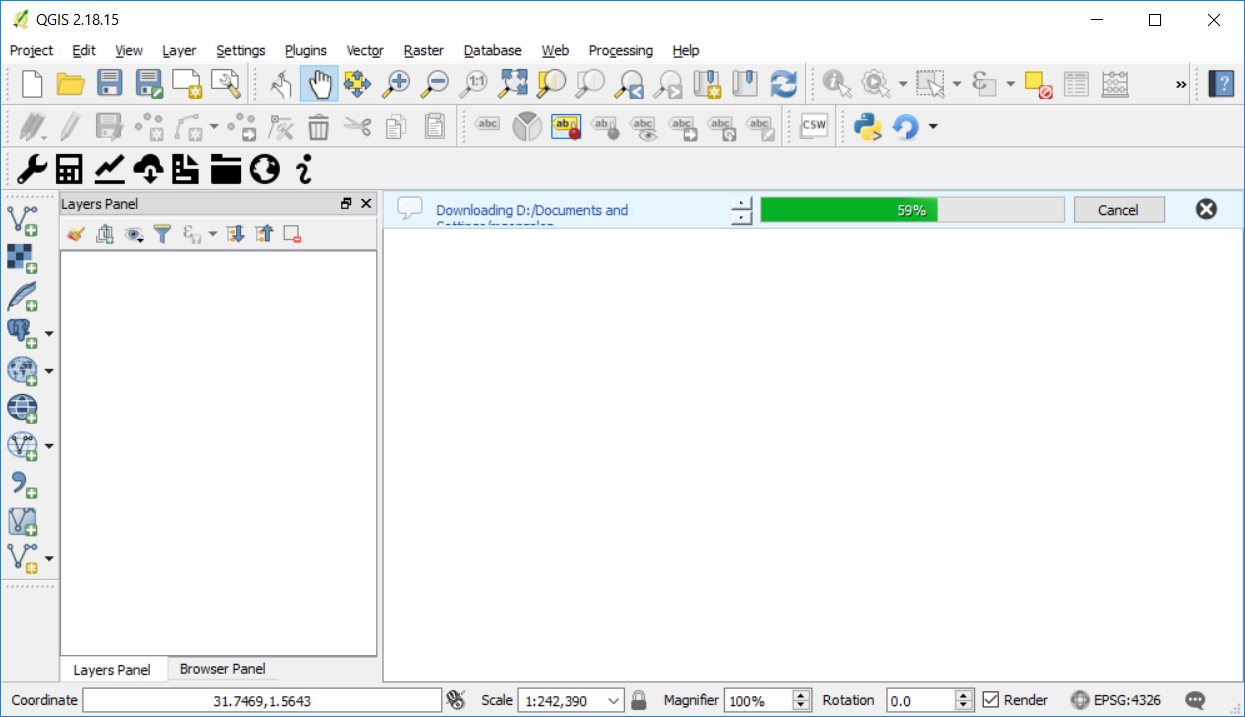
Task: Open the layer visibility eye presets menu
Action: (133, 234)
